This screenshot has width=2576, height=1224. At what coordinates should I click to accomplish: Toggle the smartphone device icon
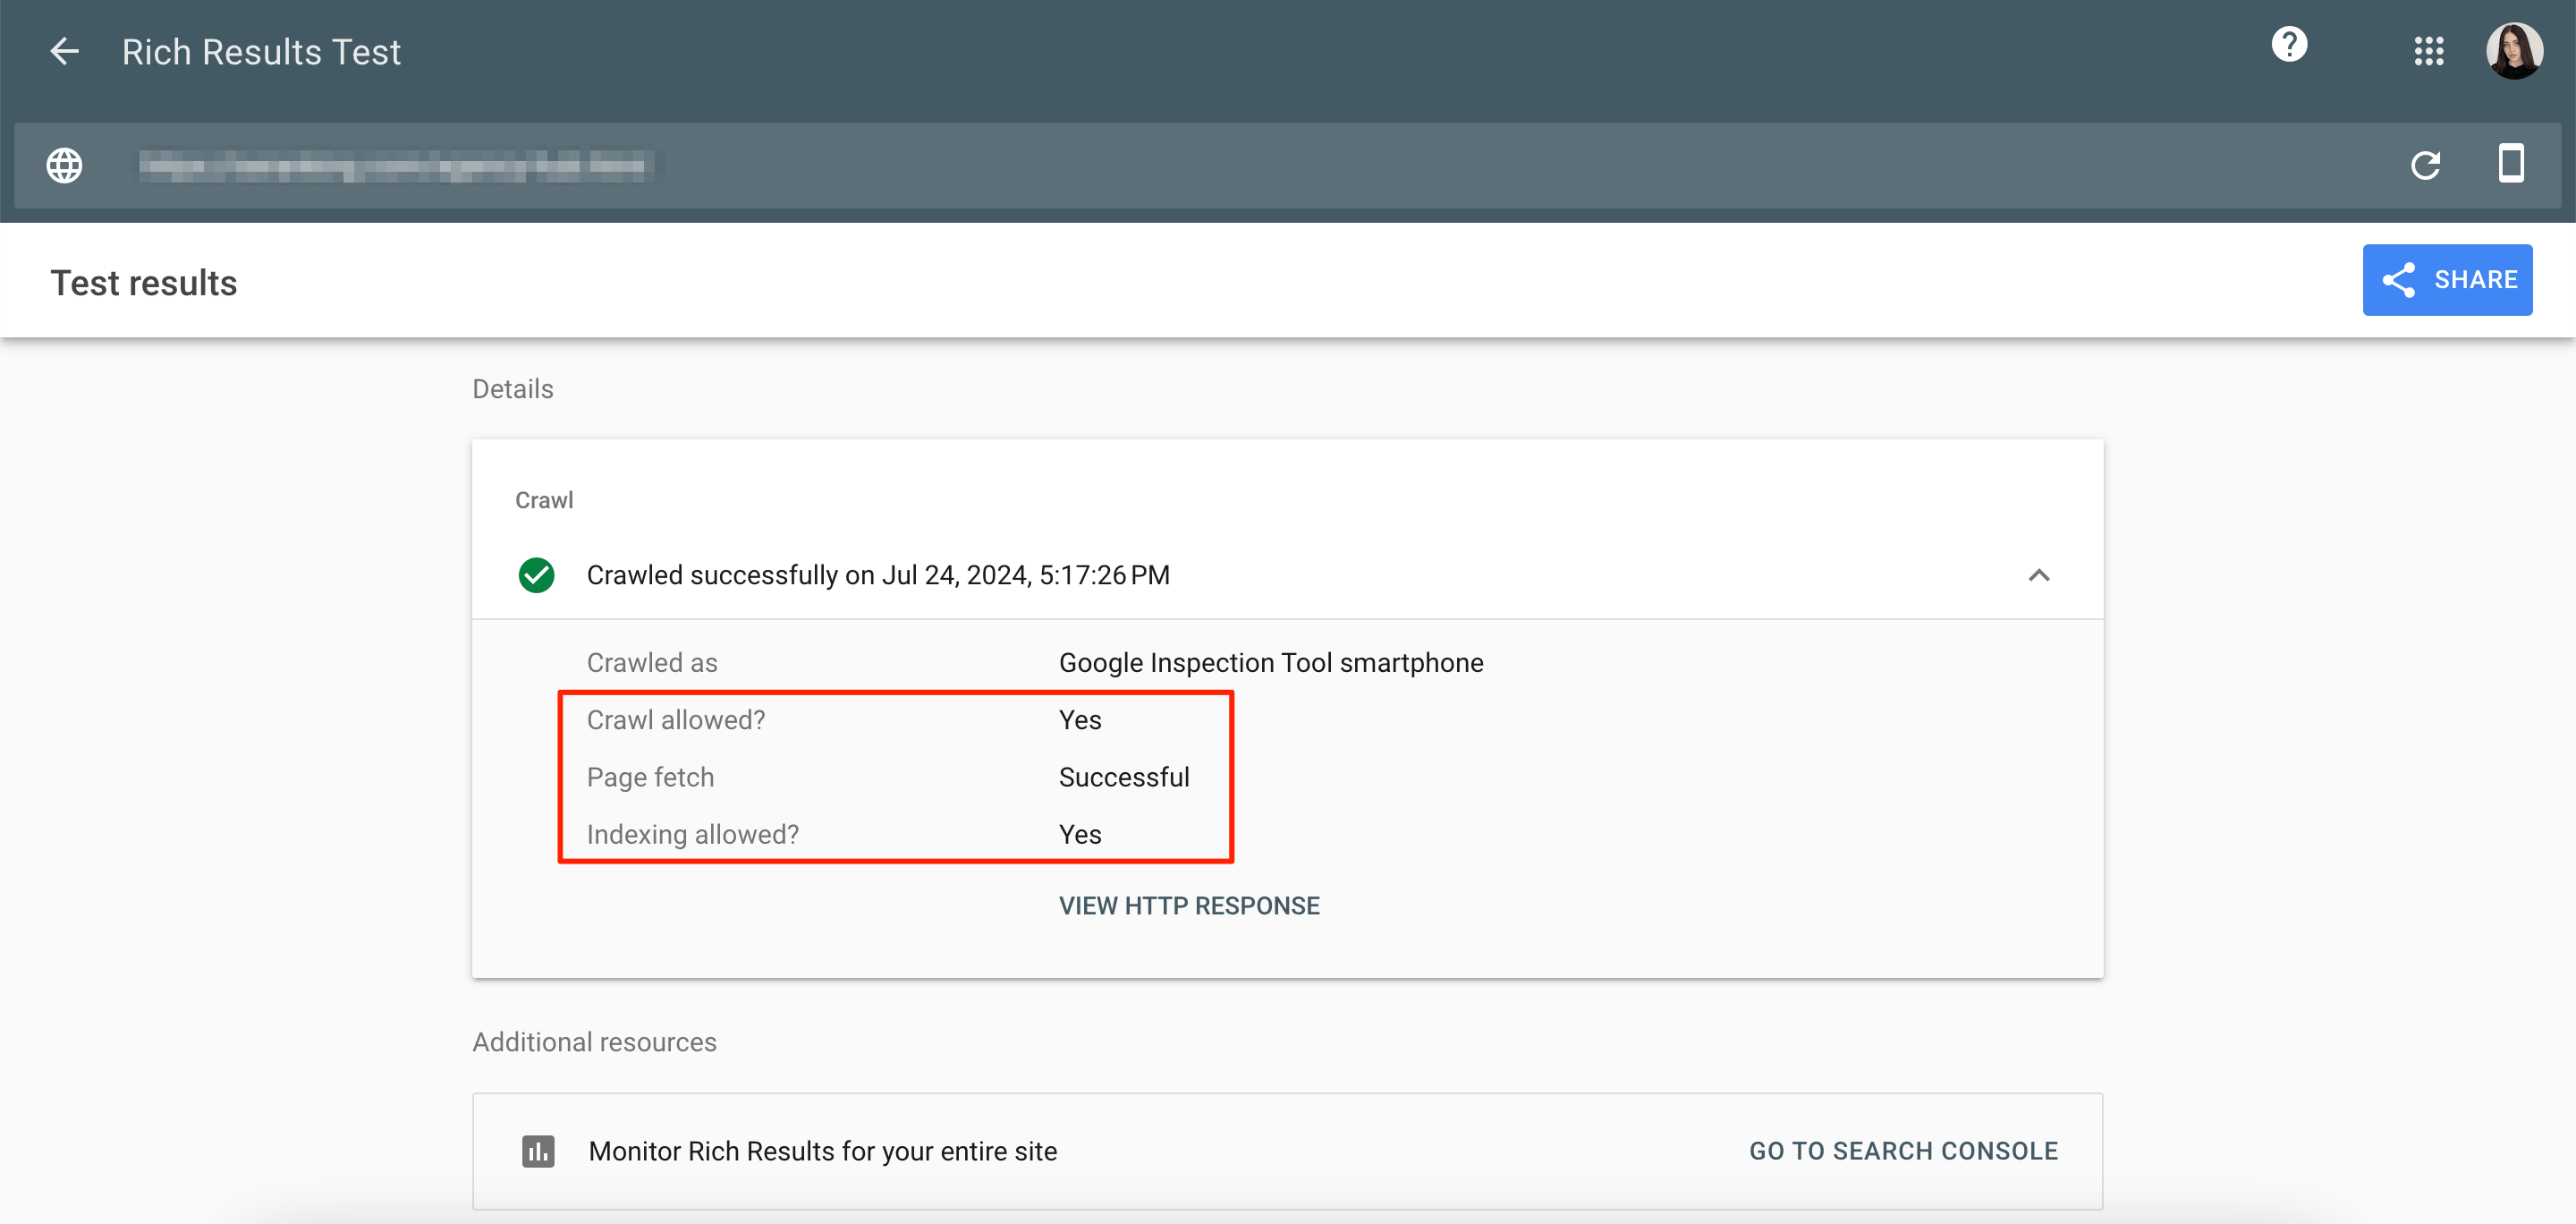click(x=2510, y=163)
